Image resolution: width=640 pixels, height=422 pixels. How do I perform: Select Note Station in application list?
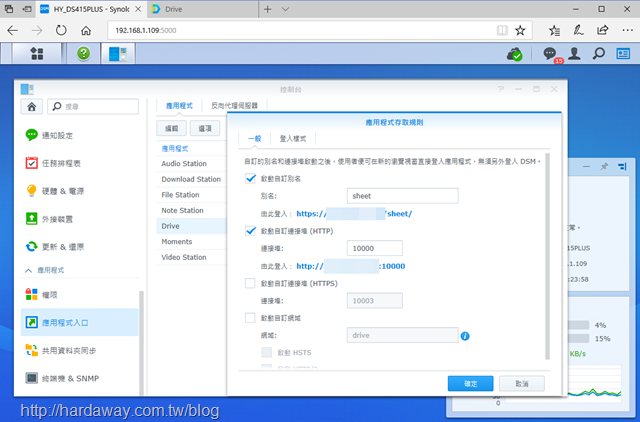[x=191, y=210]
